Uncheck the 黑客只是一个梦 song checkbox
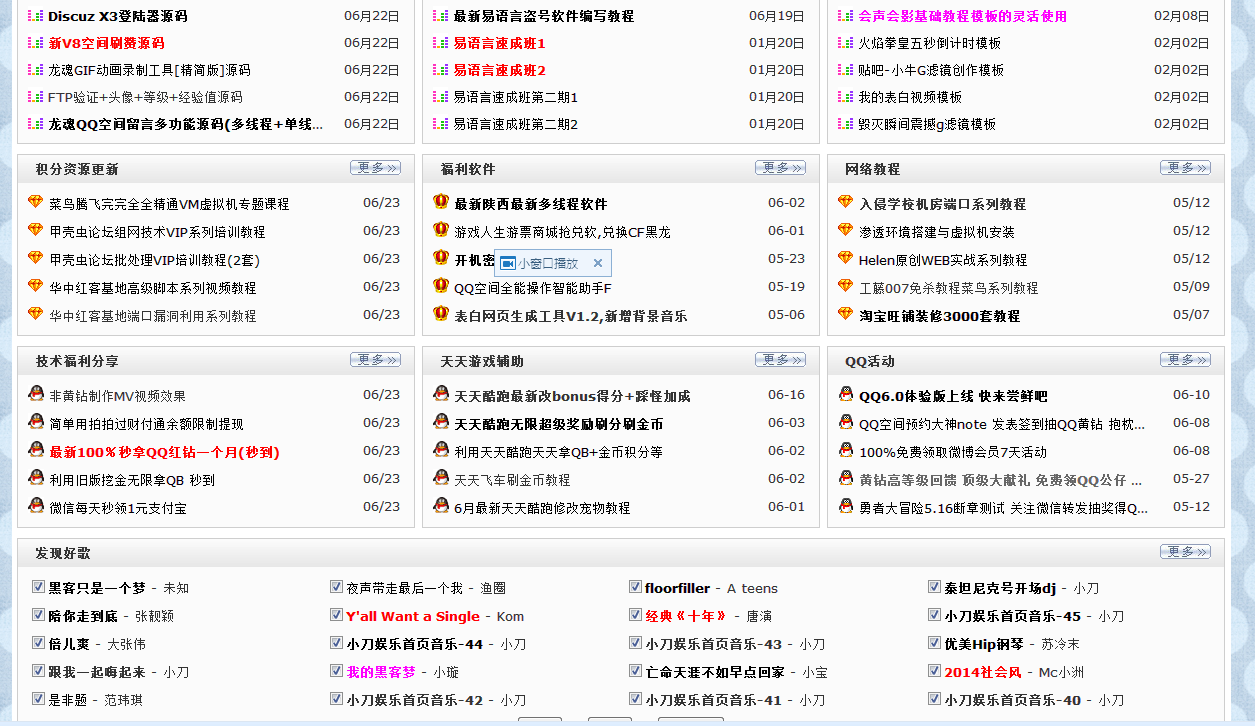The height and width of the screenshot is (726, 1255). tap(38, 587)
